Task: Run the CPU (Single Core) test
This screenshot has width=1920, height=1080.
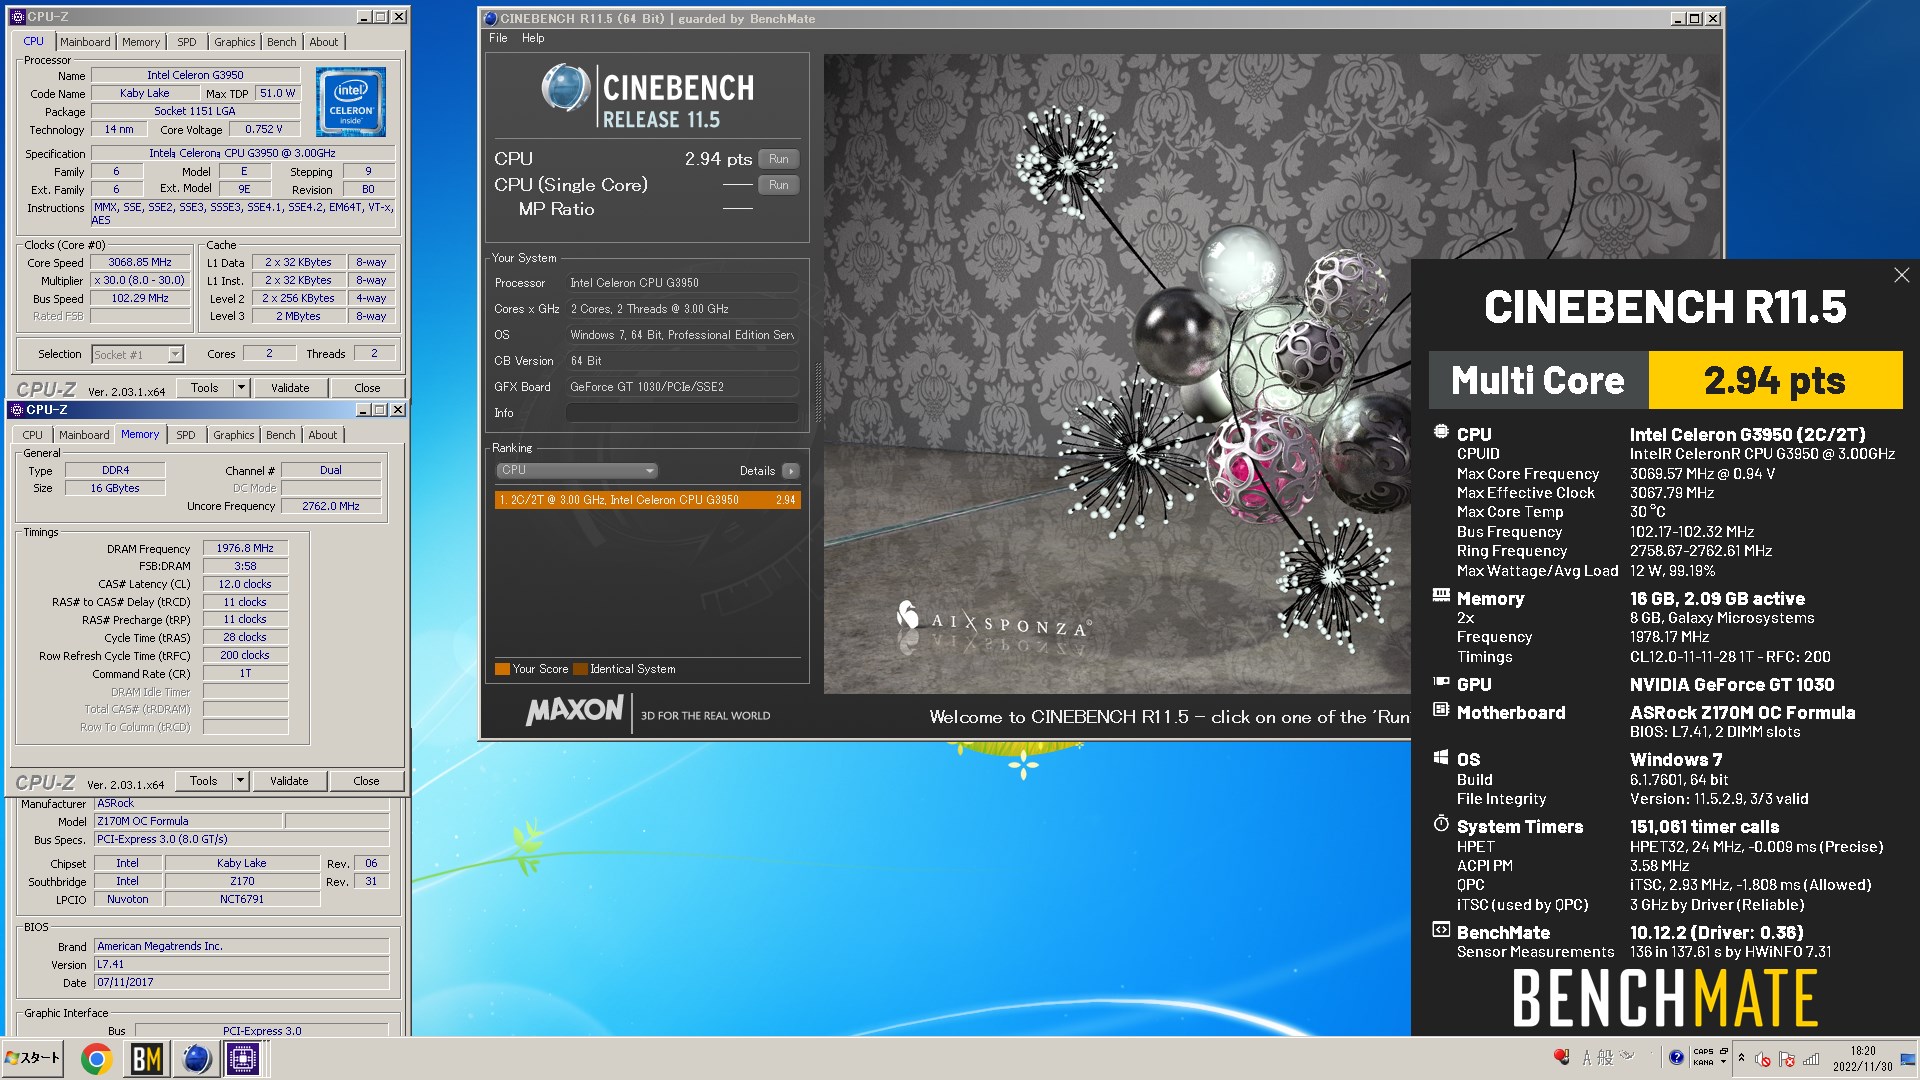Action: (x=778, y=185)
